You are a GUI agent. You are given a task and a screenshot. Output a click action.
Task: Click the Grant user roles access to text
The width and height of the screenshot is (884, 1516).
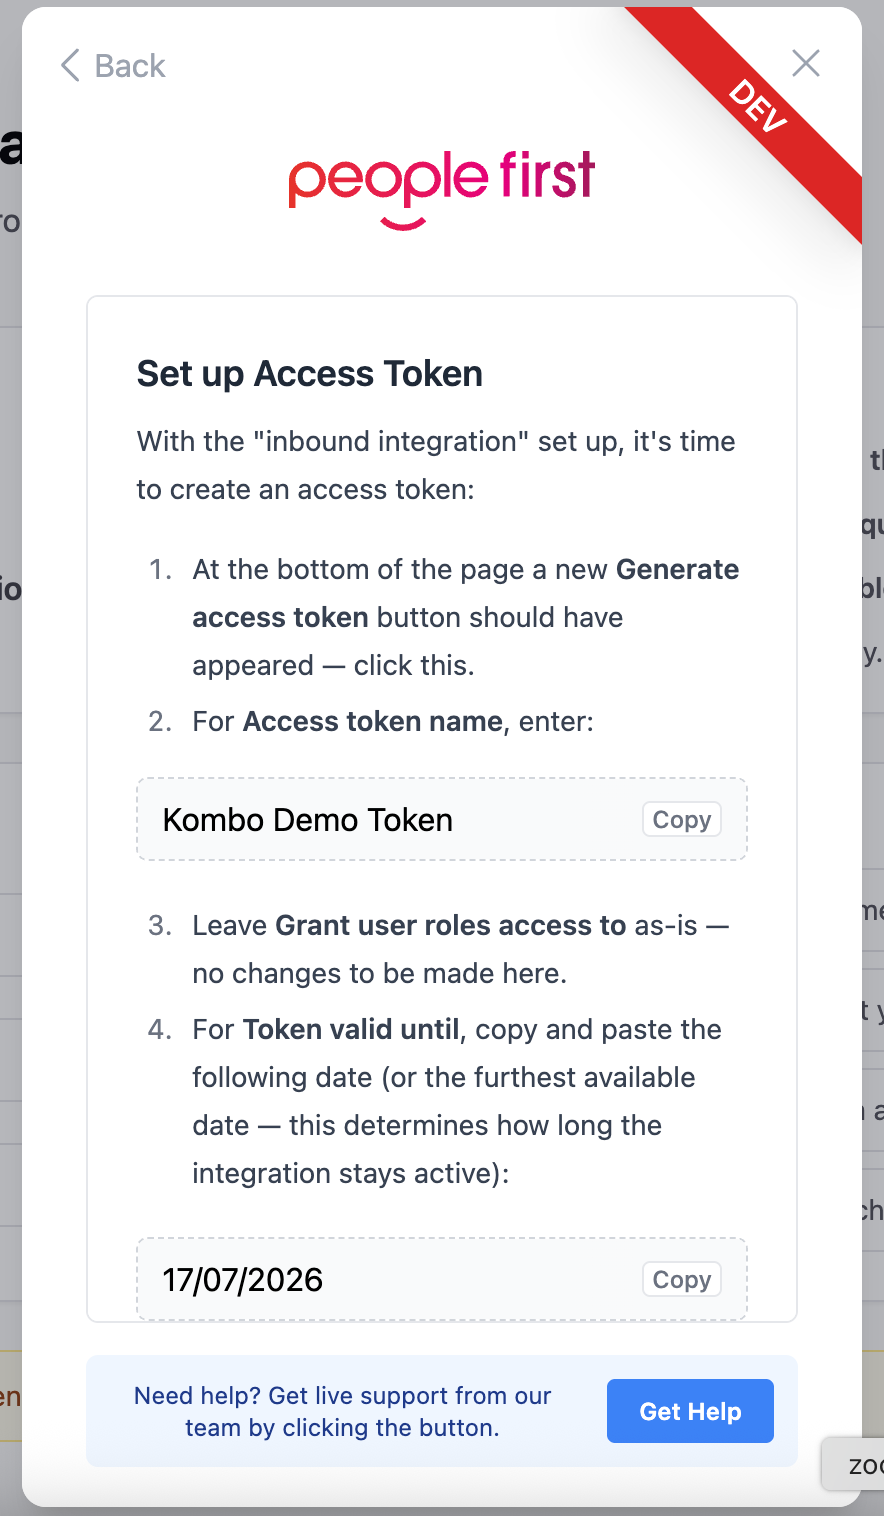click(450, 926)
